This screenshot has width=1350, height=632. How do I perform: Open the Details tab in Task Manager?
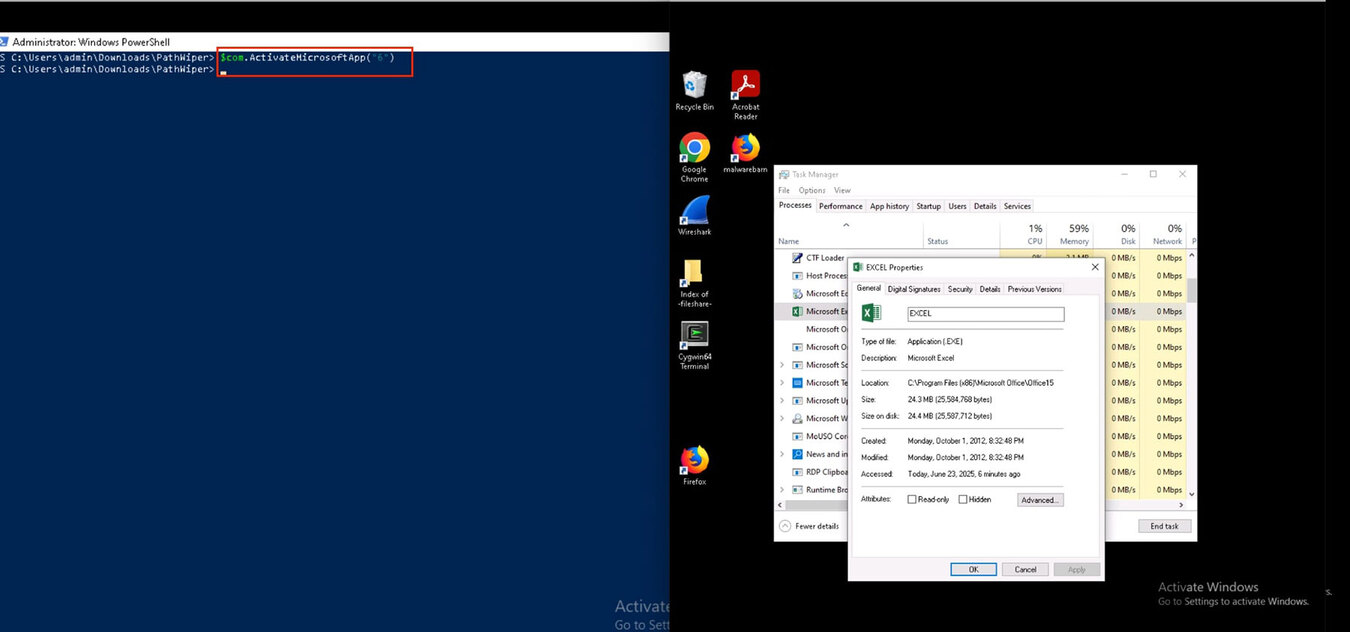pyautogui.click(x=985, y=206)
